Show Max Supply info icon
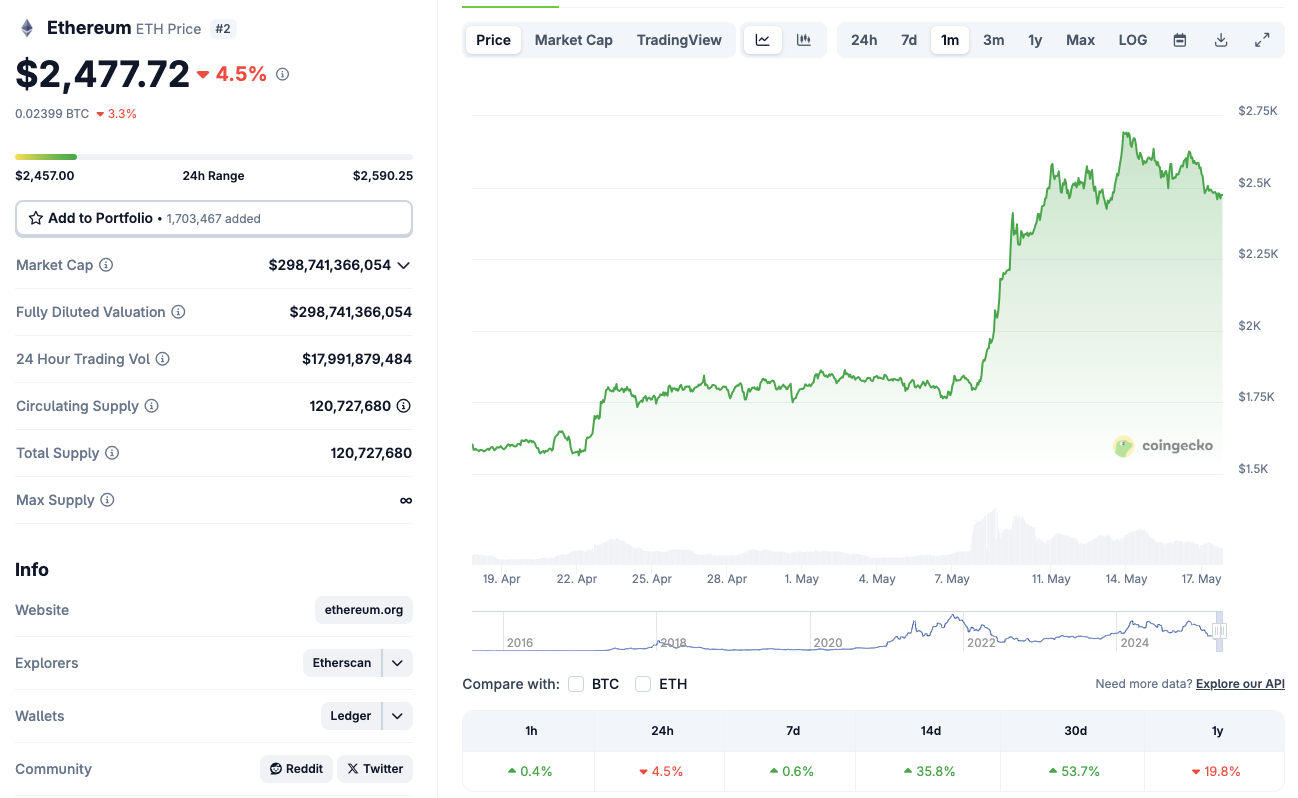1298x798 pixels. tap(107, 500)
